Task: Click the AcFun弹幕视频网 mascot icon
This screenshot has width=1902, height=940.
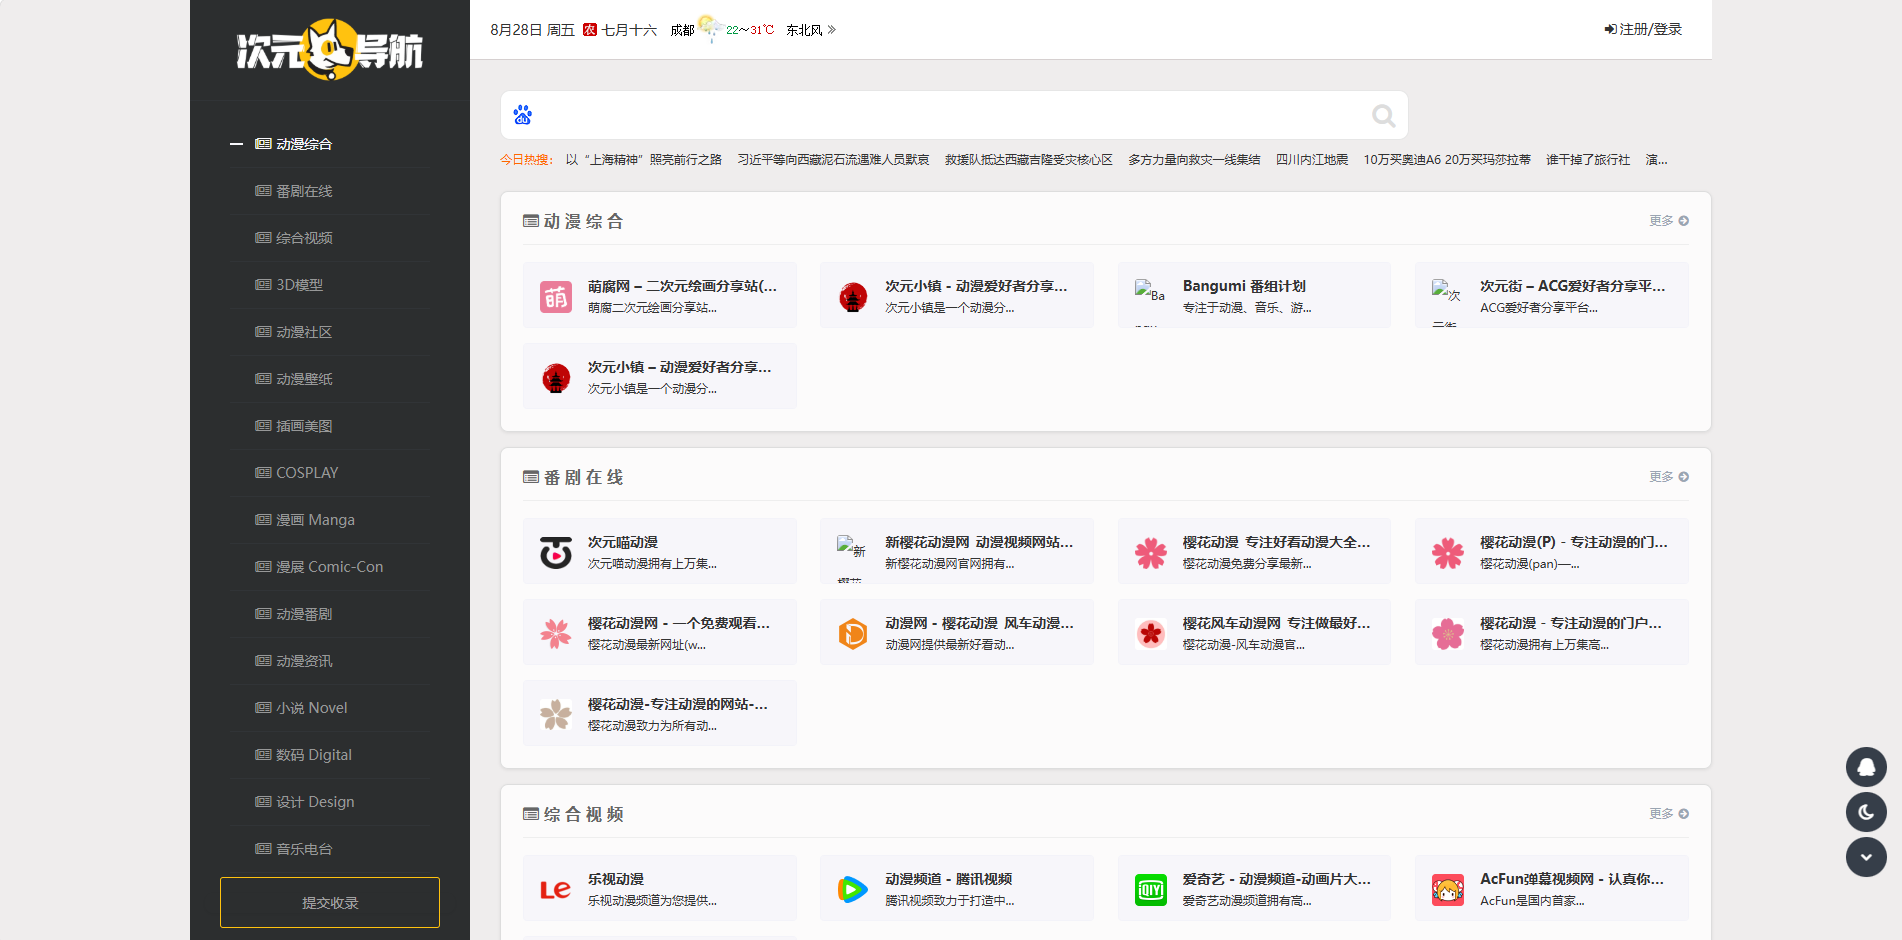Action: click(1448, 889)
